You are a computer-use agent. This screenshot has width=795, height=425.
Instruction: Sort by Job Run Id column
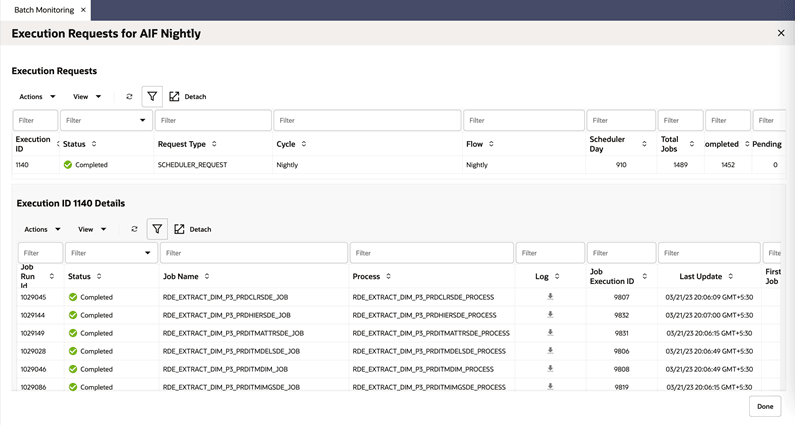[51, 276]
